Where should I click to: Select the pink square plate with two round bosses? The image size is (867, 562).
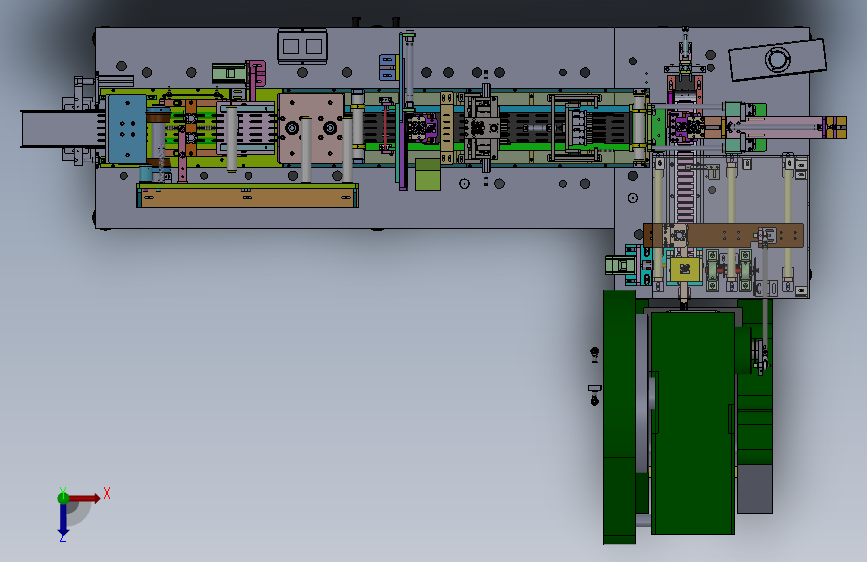coord(311,128)
